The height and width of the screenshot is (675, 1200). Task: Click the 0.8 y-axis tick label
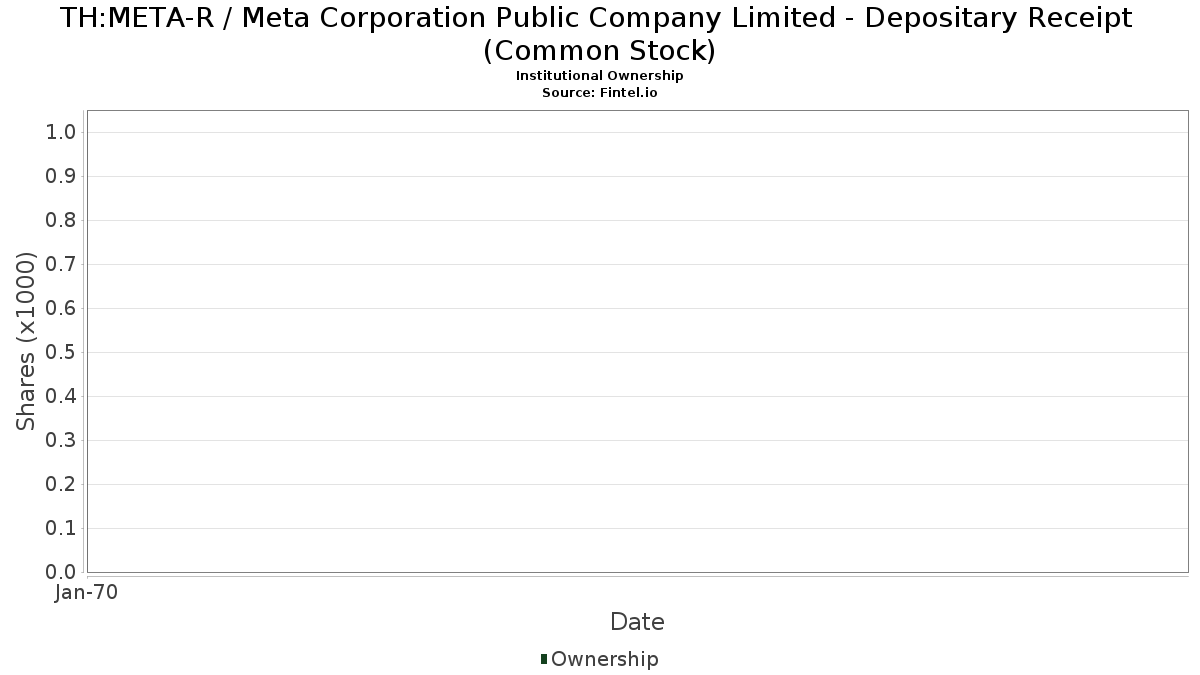pos(62,221)
